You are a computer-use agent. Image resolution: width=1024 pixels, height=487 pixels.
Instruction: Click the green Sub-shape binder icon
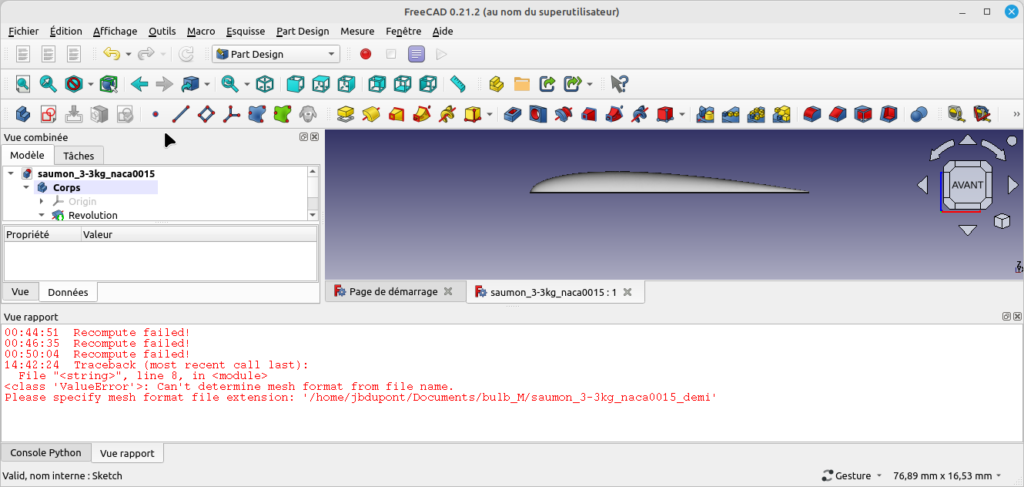[x=282, y=114]
